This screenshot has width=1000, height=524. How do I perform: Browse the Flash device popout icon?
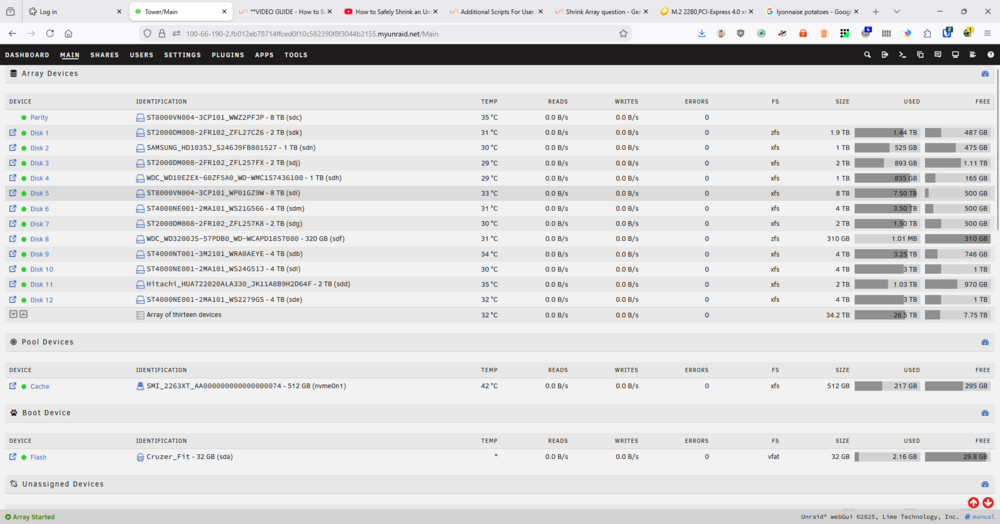click(13, 456)
